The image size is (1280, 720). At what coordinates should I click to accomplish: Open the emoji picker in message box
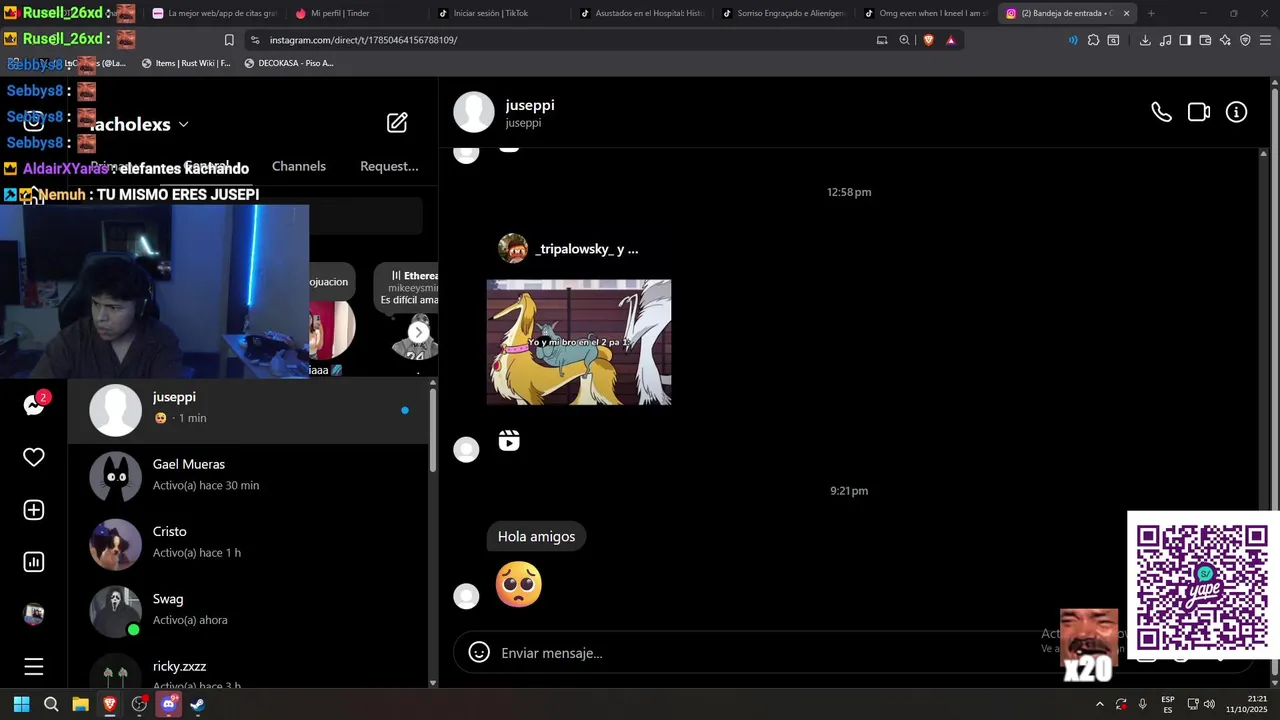(479, 652)
